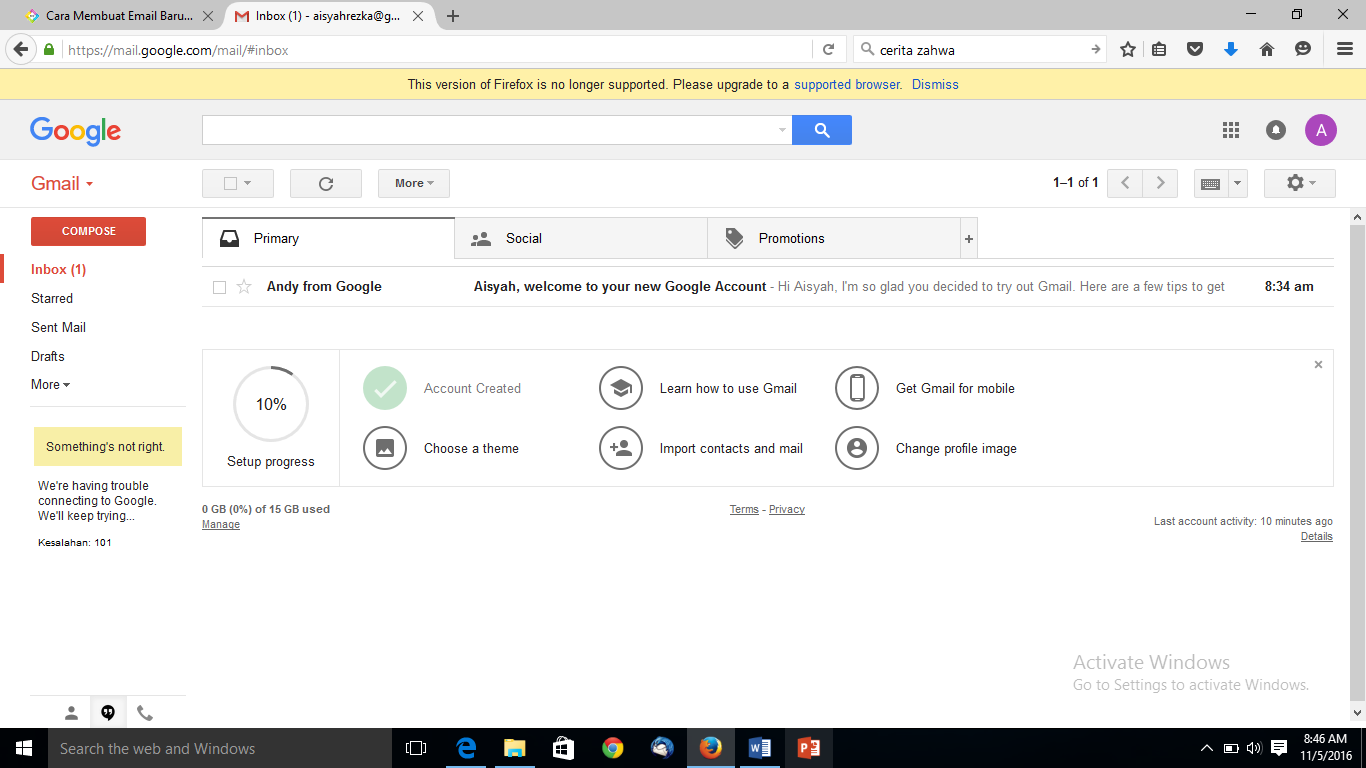
Task: Launch Chrome from the taskbar
Action: (x=613, y=748)
